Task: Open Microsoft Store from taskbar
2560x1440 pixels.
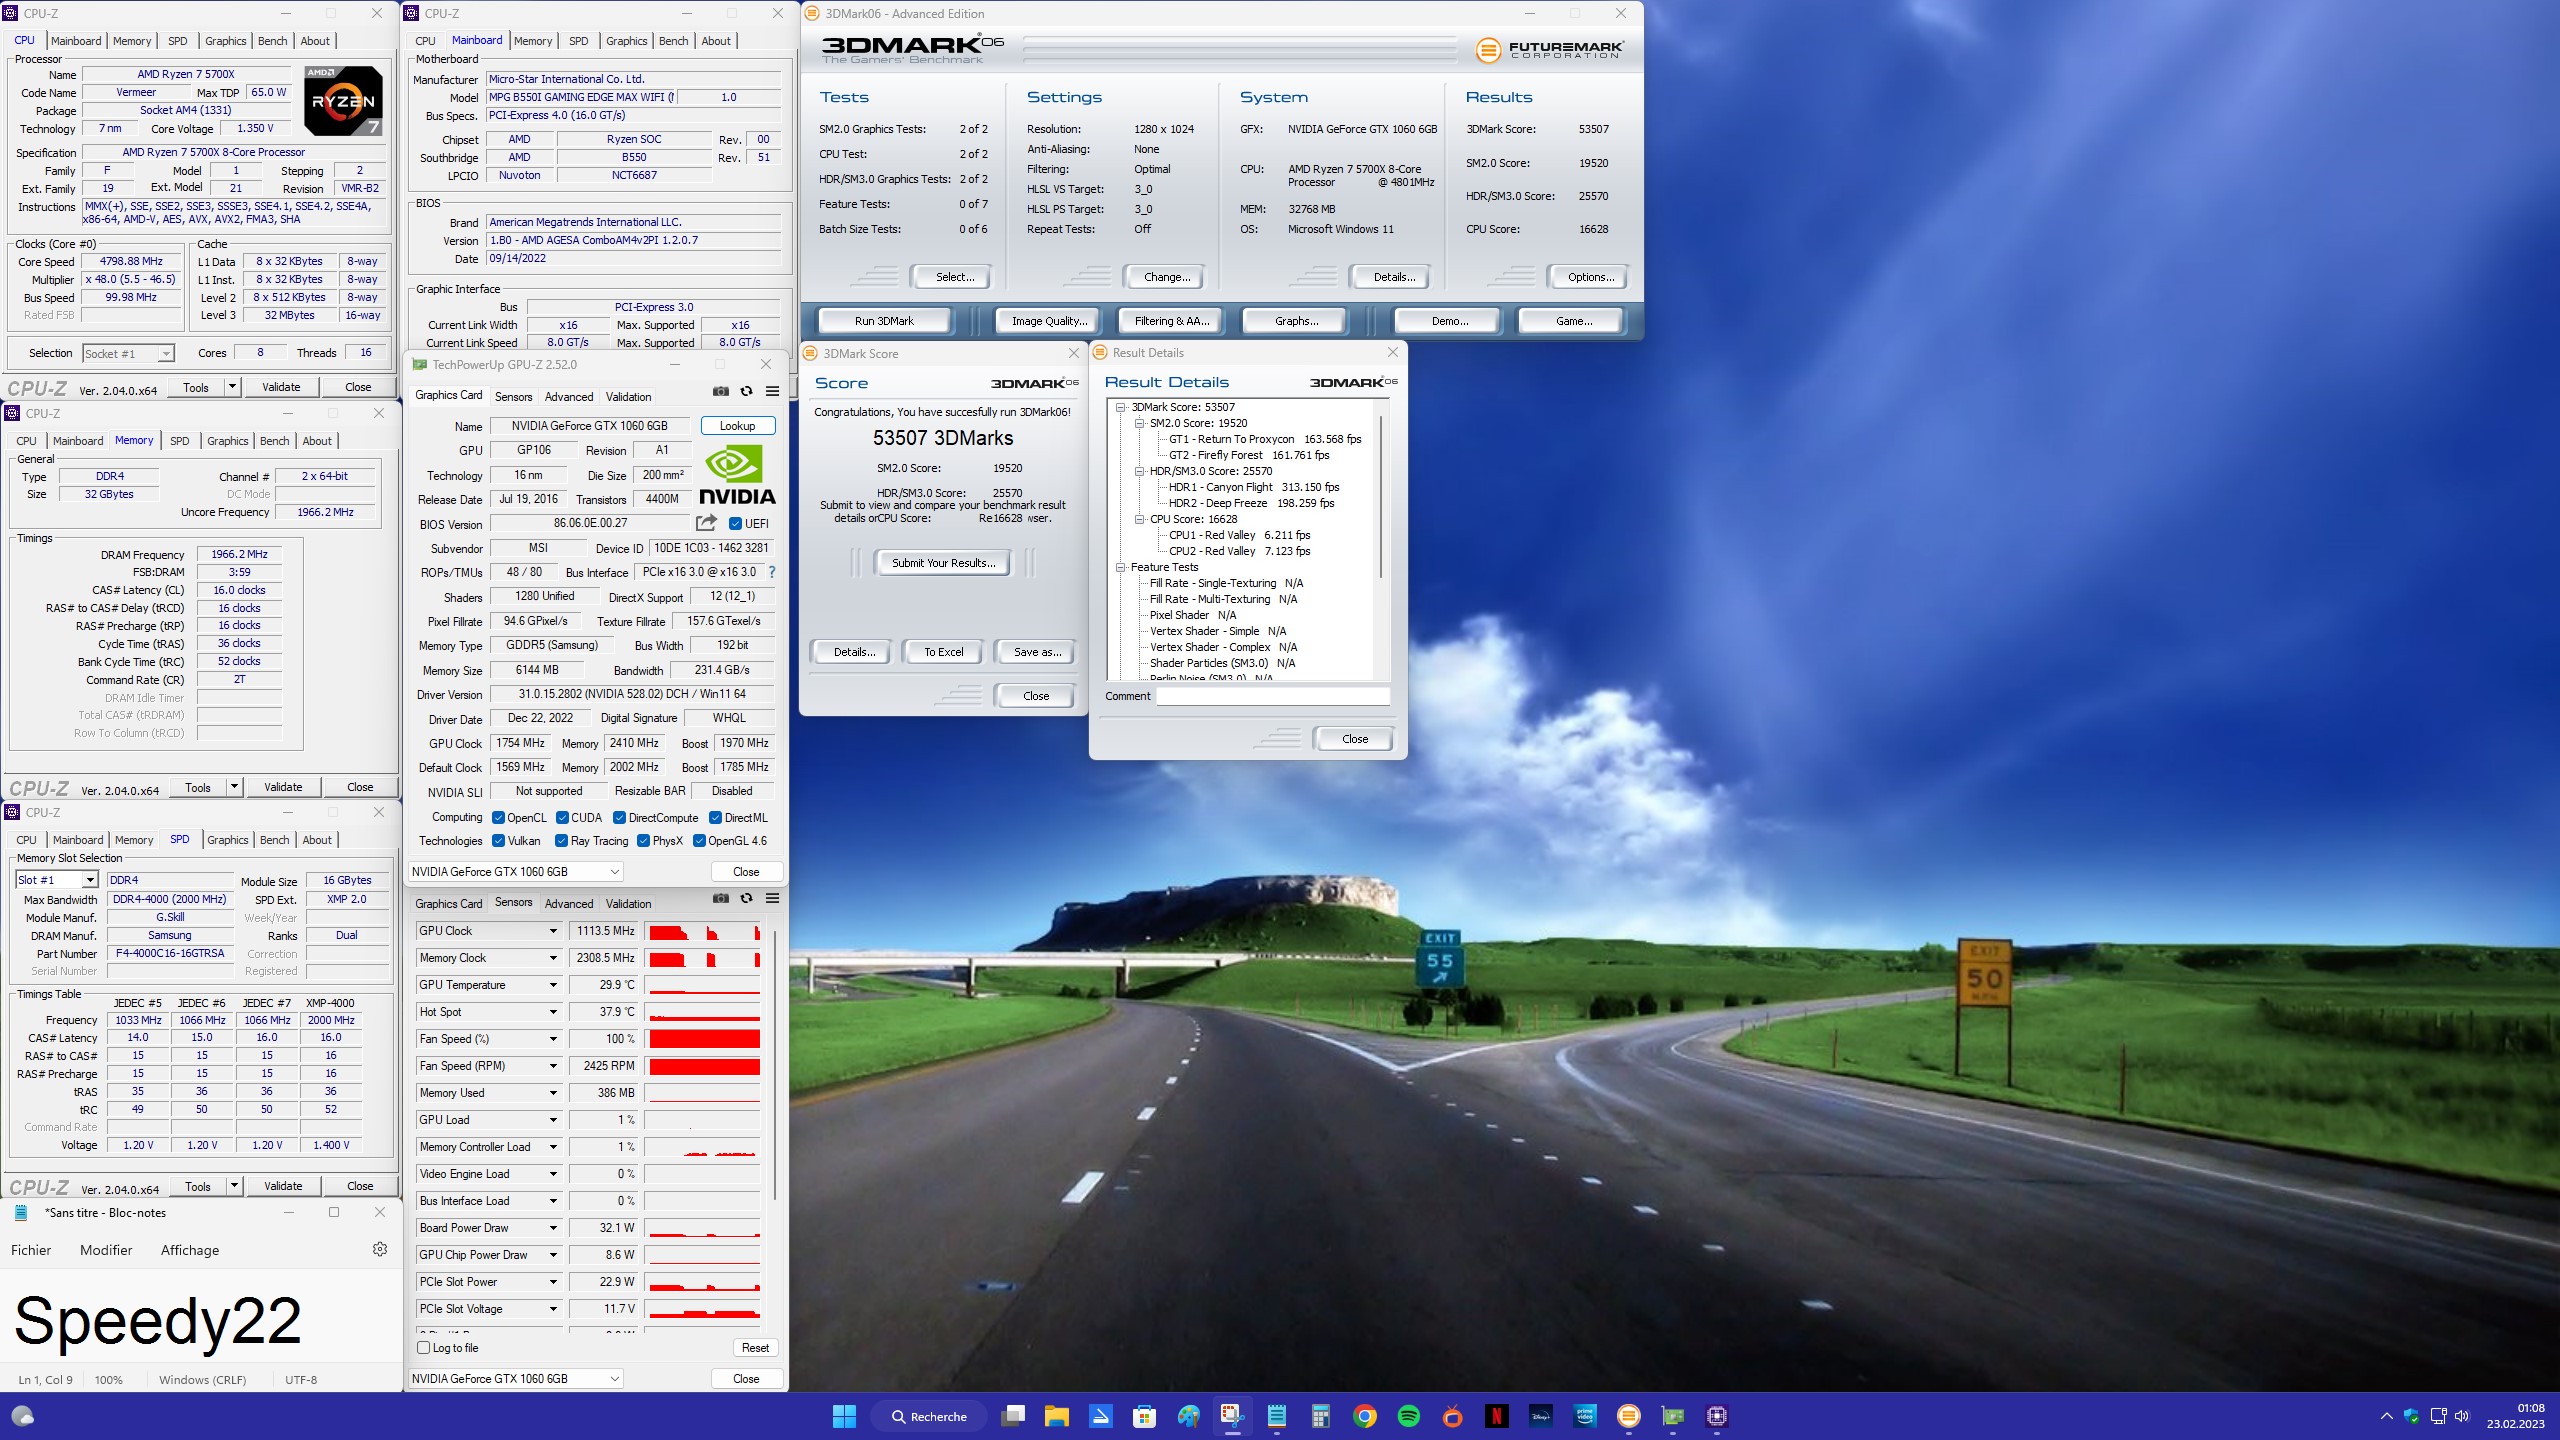Action: click(1145, 1416)
